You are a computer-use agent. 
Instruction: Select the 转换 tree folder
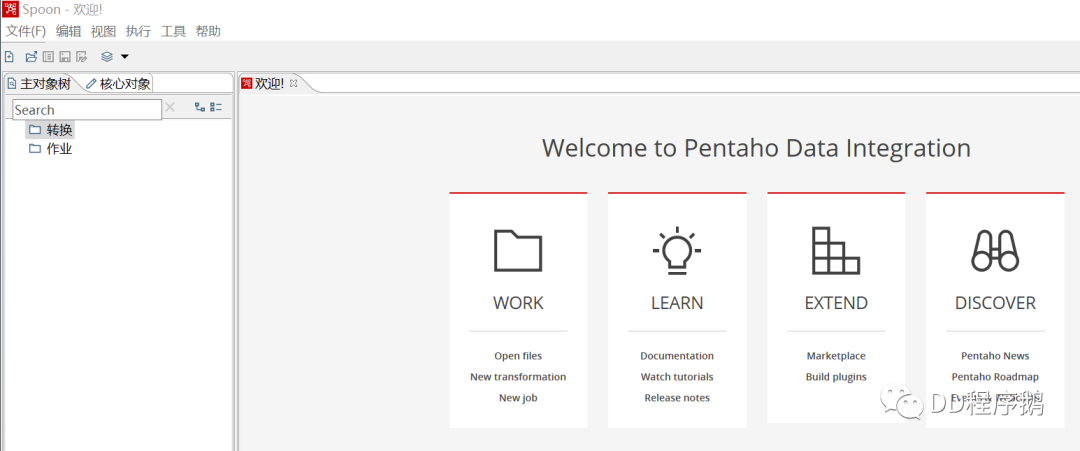pos(50,129)
